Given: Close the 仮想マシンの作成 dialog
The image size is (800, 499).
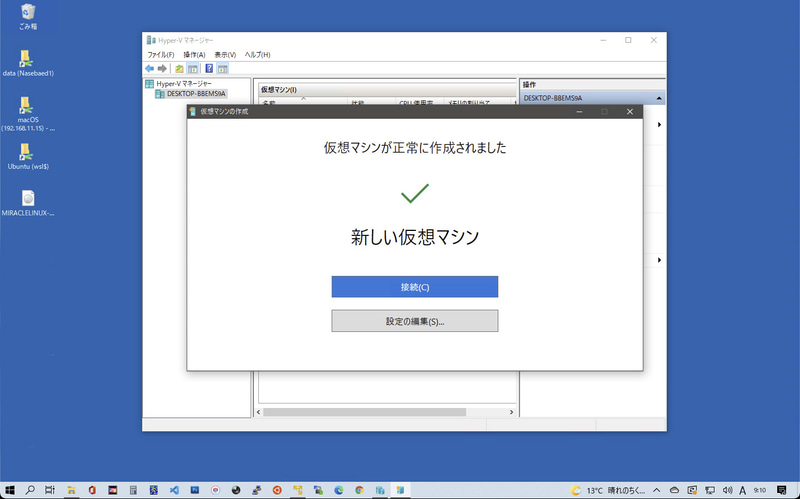Looking at the screenshot, I should [630, 112].
